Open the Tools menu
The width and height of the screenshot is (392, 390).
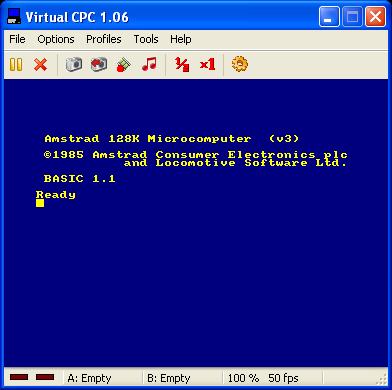click(x=146, y=39)
